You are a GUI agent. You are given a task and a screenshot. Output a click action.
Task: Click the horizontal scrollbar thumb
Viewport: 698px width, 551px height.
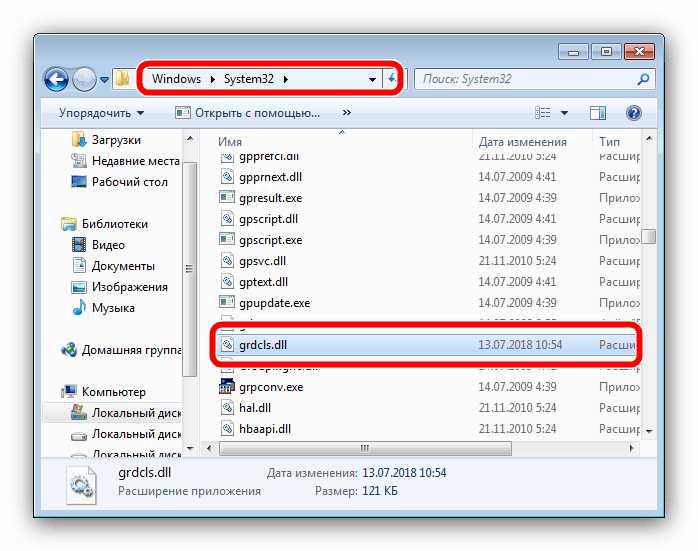[365, 448]
